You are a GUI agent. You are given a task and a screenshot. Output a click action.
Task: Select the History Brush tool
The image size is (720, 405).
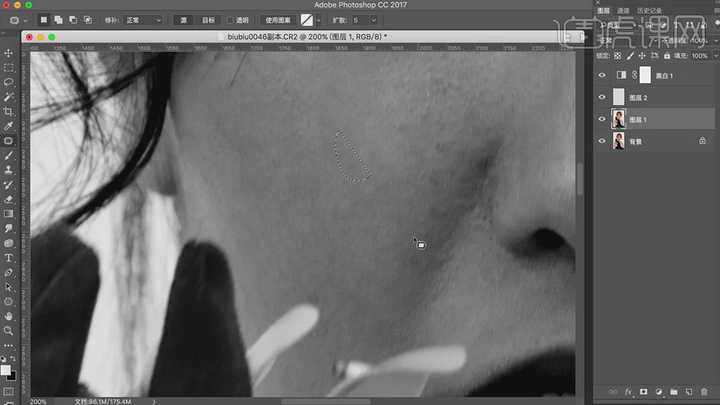click(8, 185)
